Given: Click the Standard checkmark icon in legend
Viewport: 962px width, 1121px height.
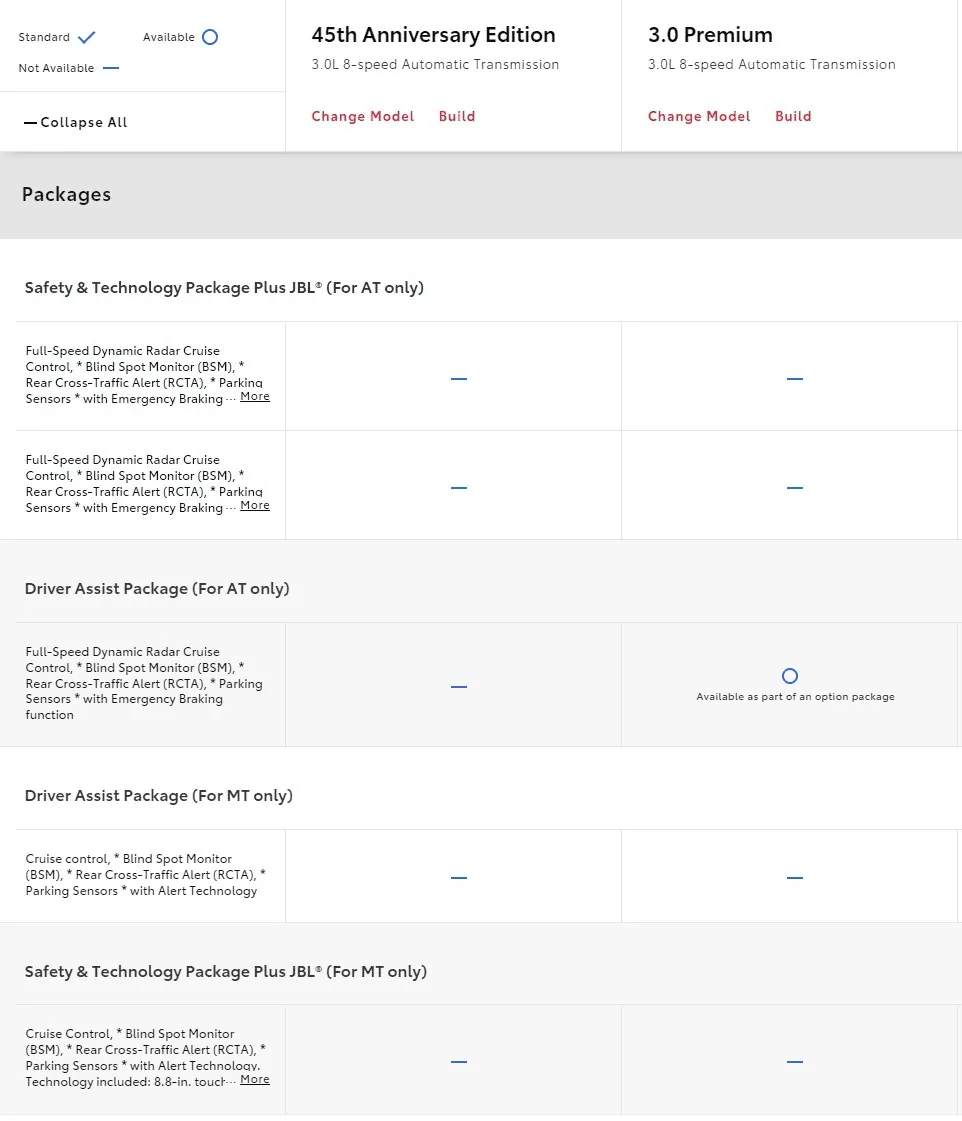Looking at the screenshot, I should click(x=86, y=37).
